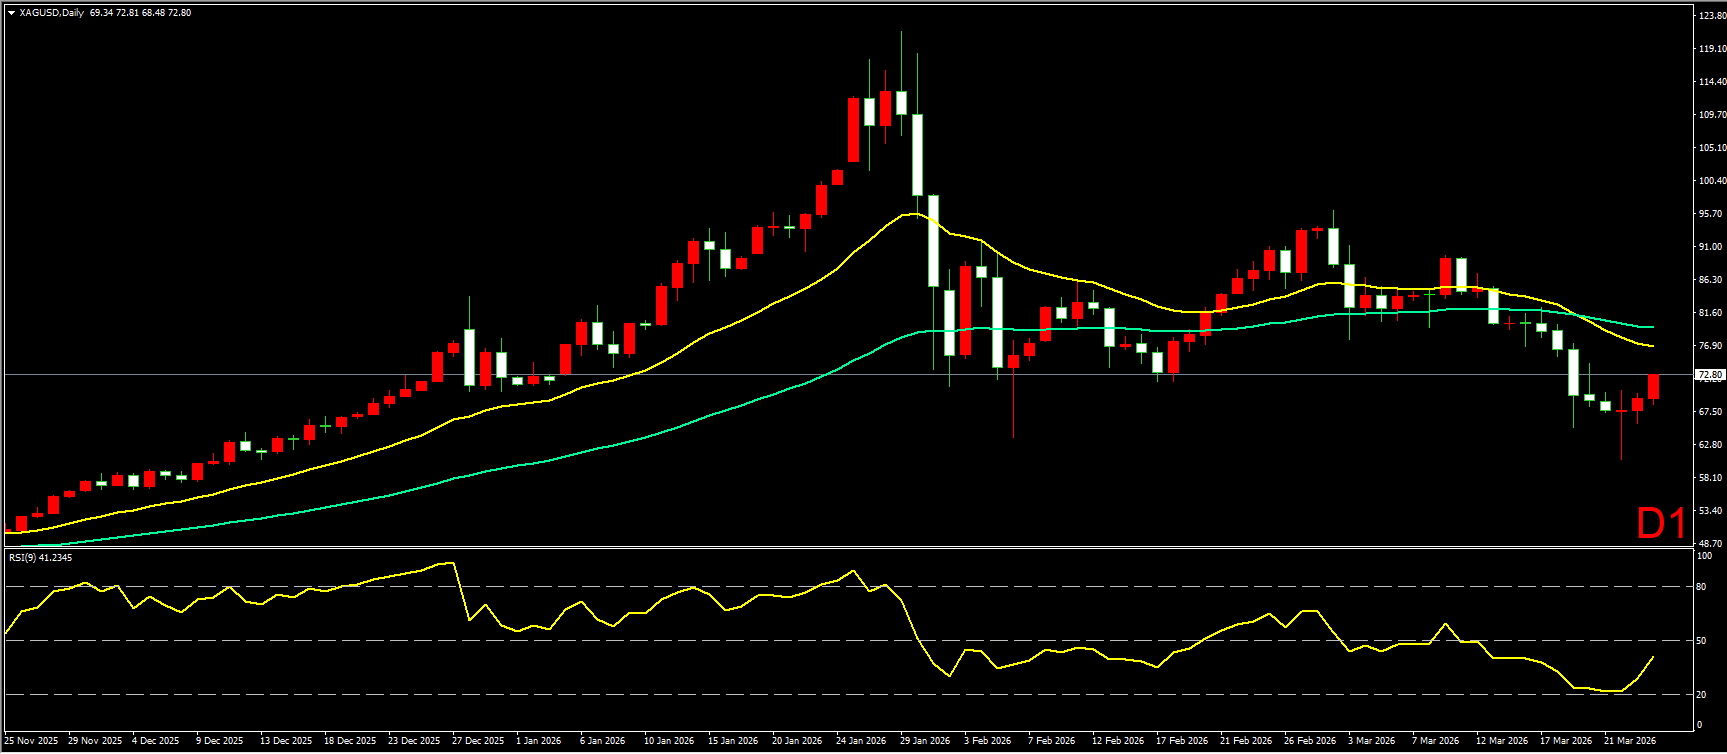Viewport: 1727px width, 754px height.
Task: Select the right end of the yellow RSI line
Action: tap(1652, 657)
